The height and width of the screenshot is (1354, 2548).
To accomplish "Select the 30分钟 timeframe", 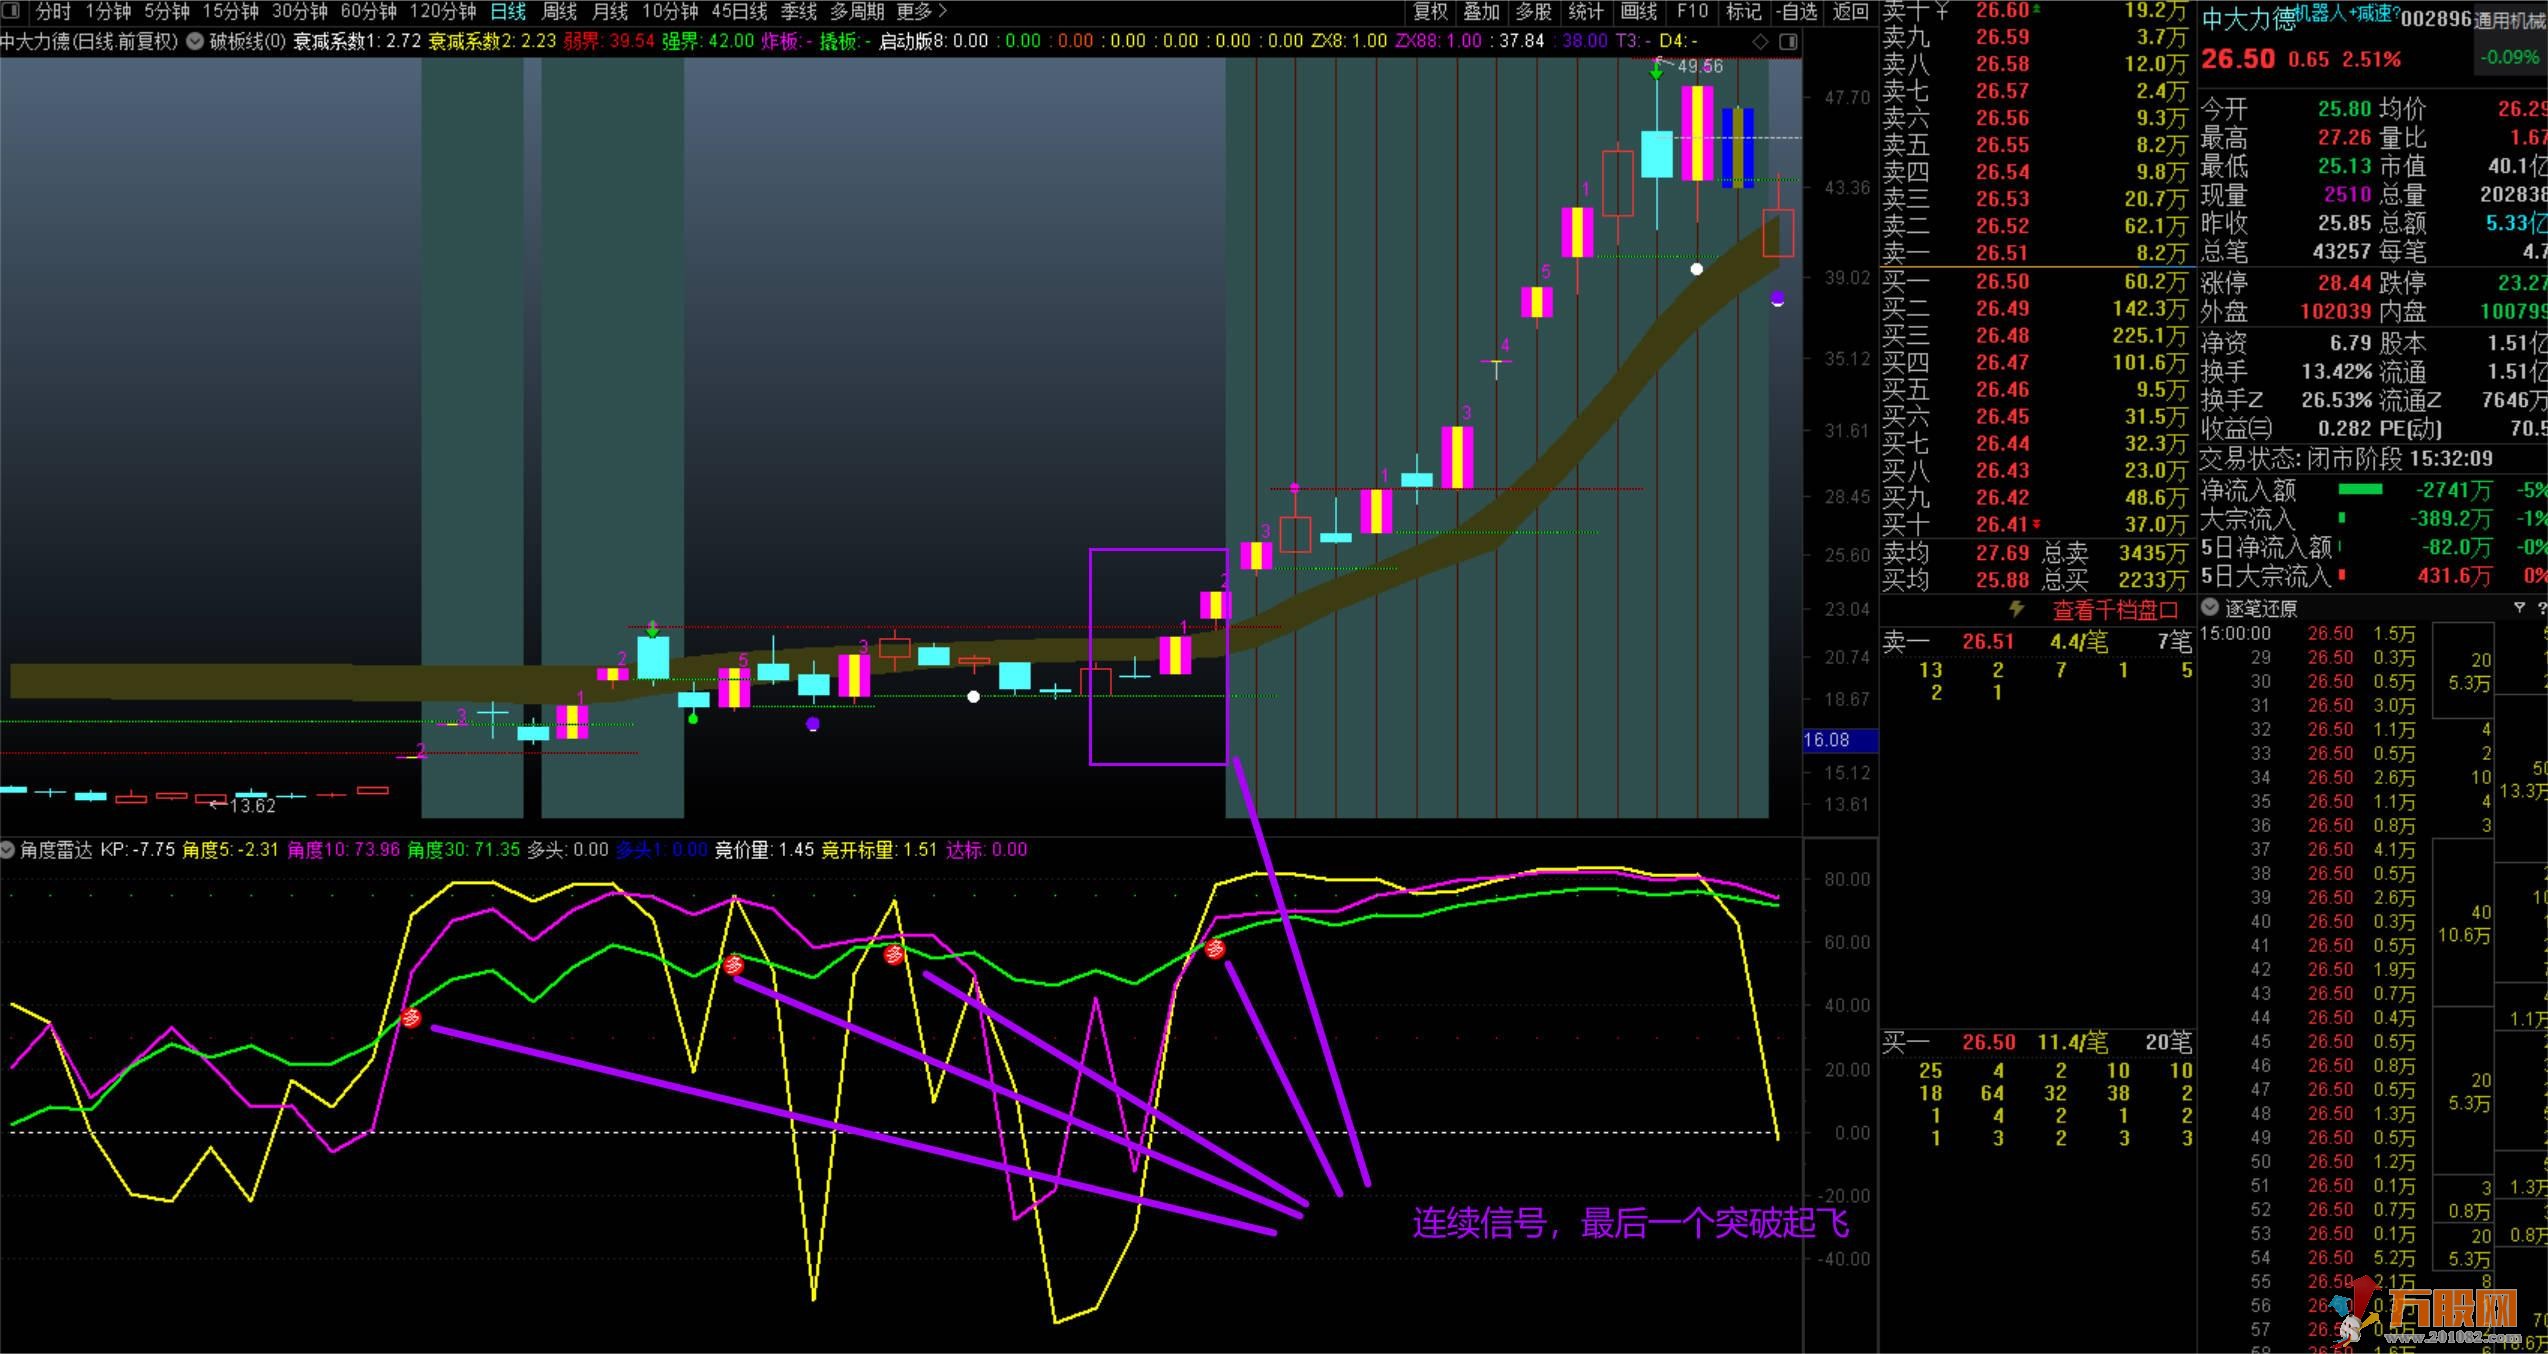I will pos(299,12).
